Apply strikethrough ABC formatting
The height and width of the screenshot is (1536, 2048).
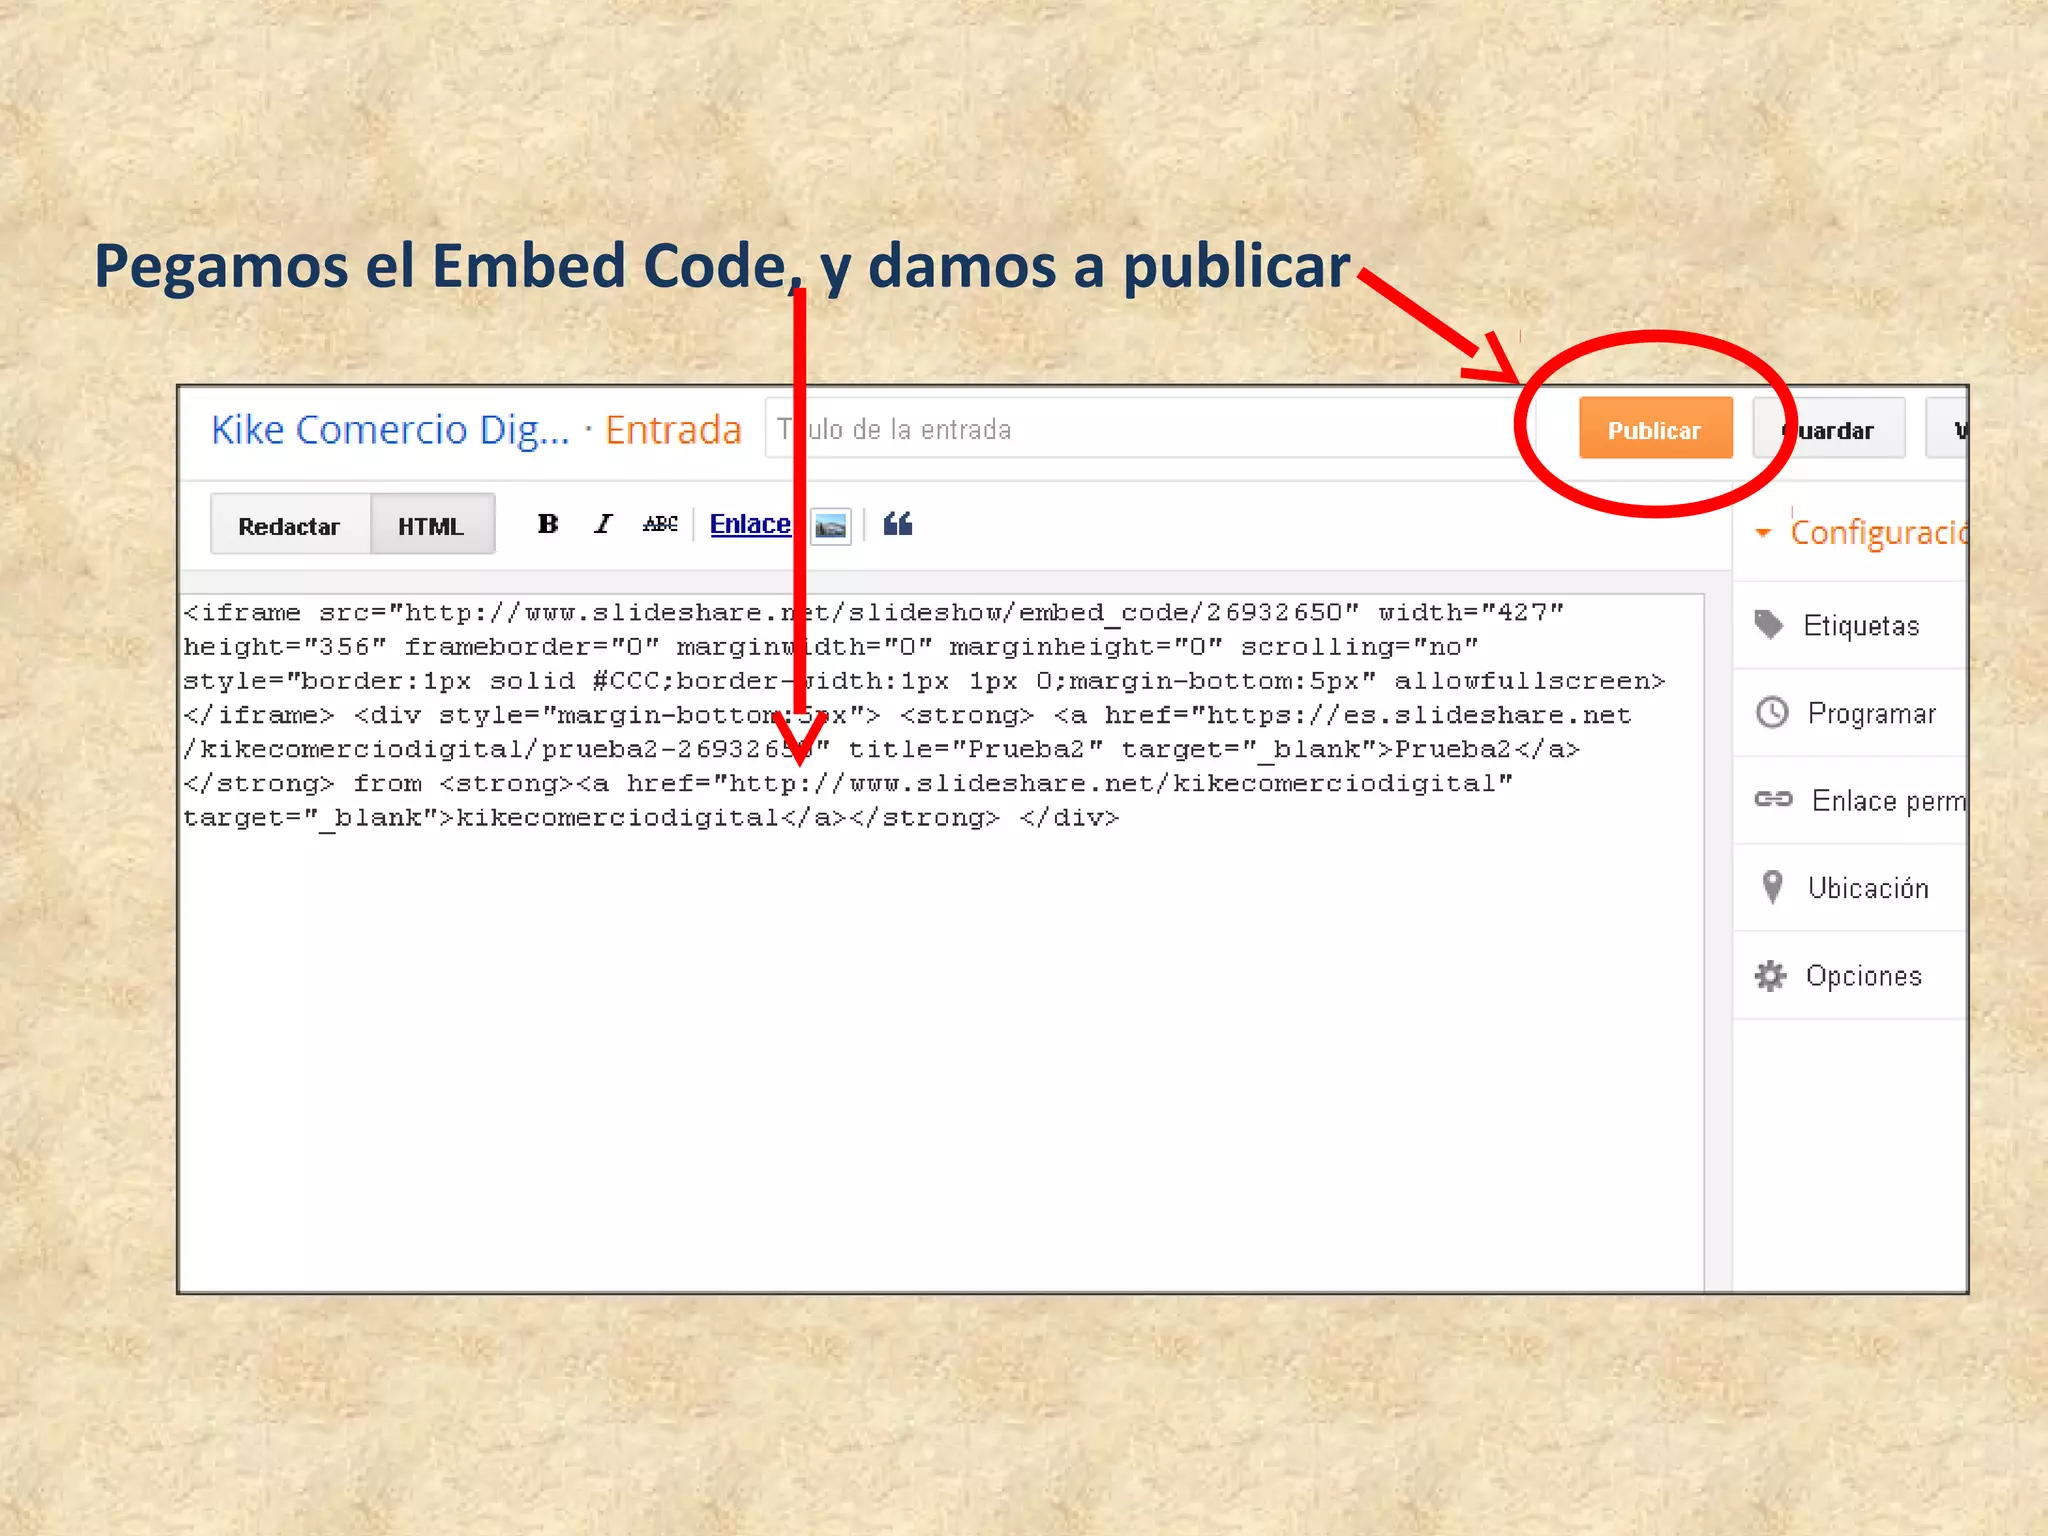(x=660, y=523)
